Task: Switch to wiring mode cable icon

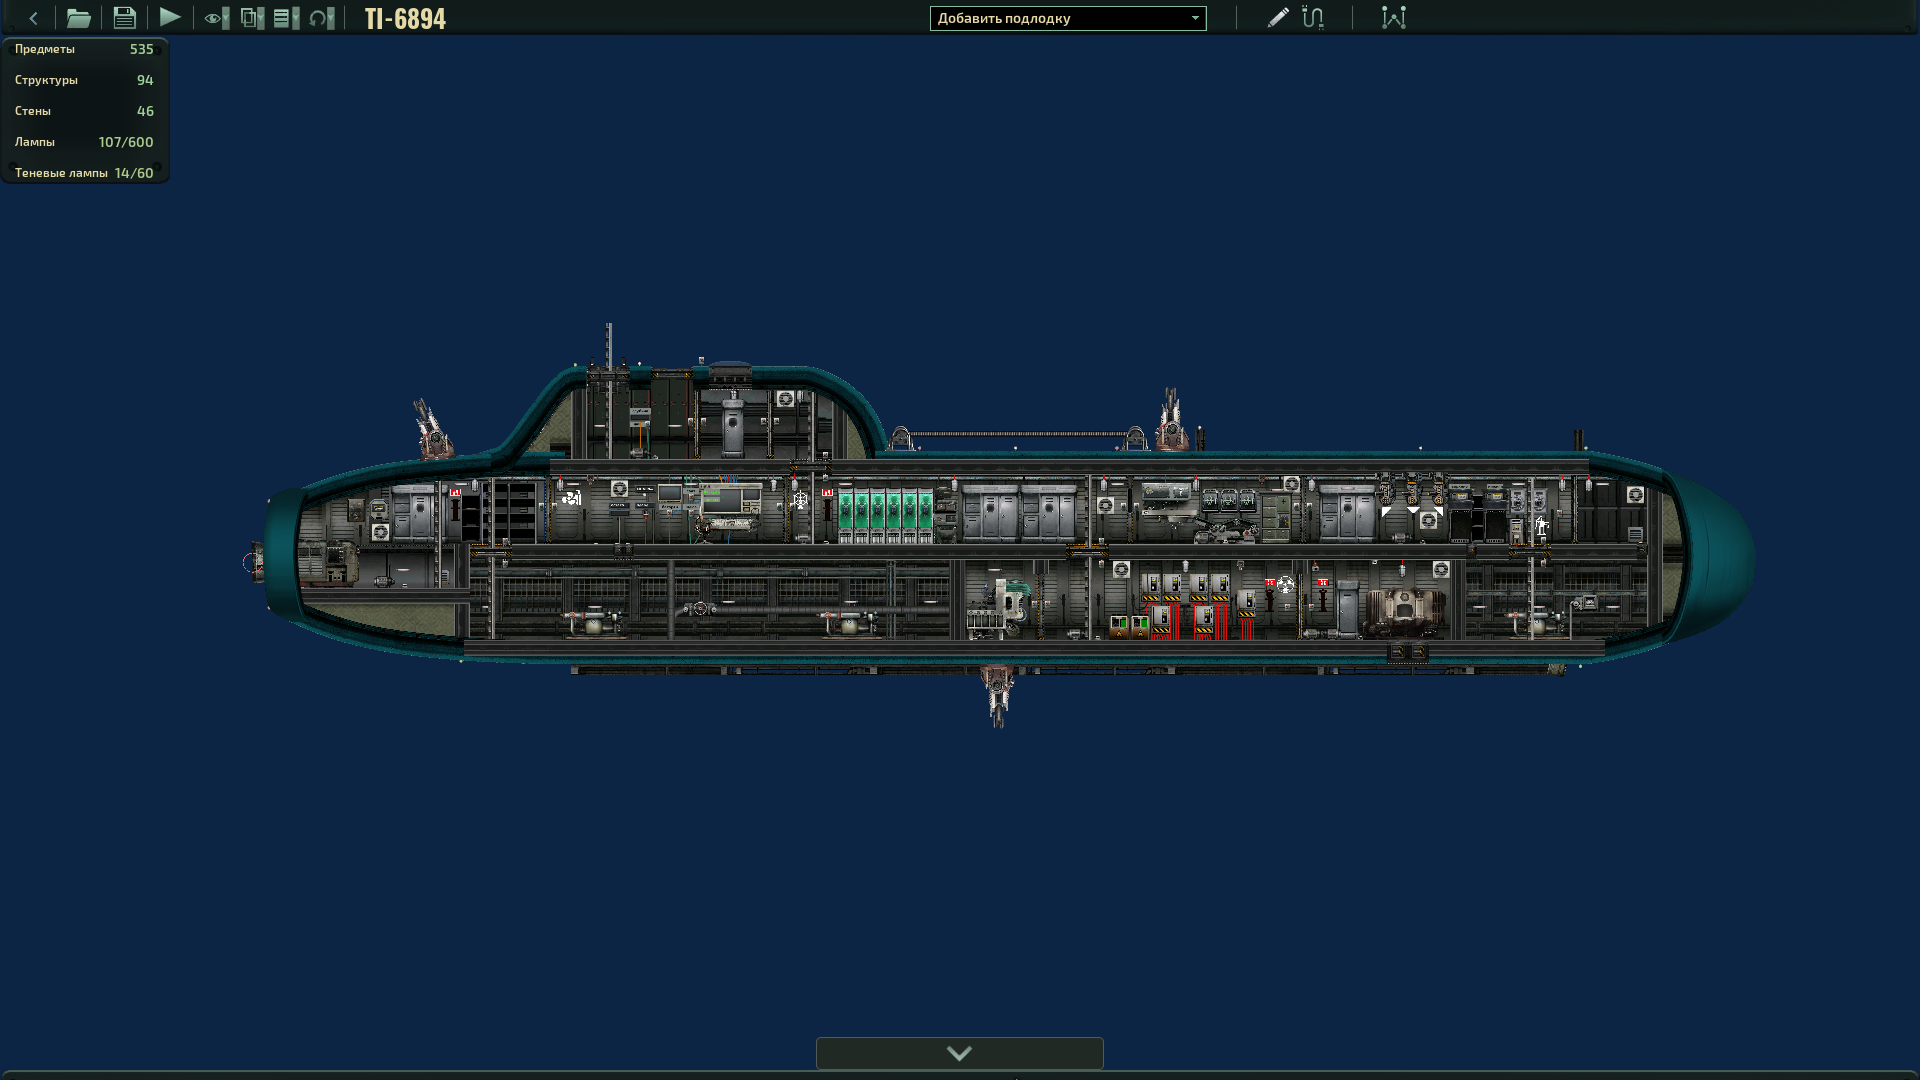Action: (1313, 18)
